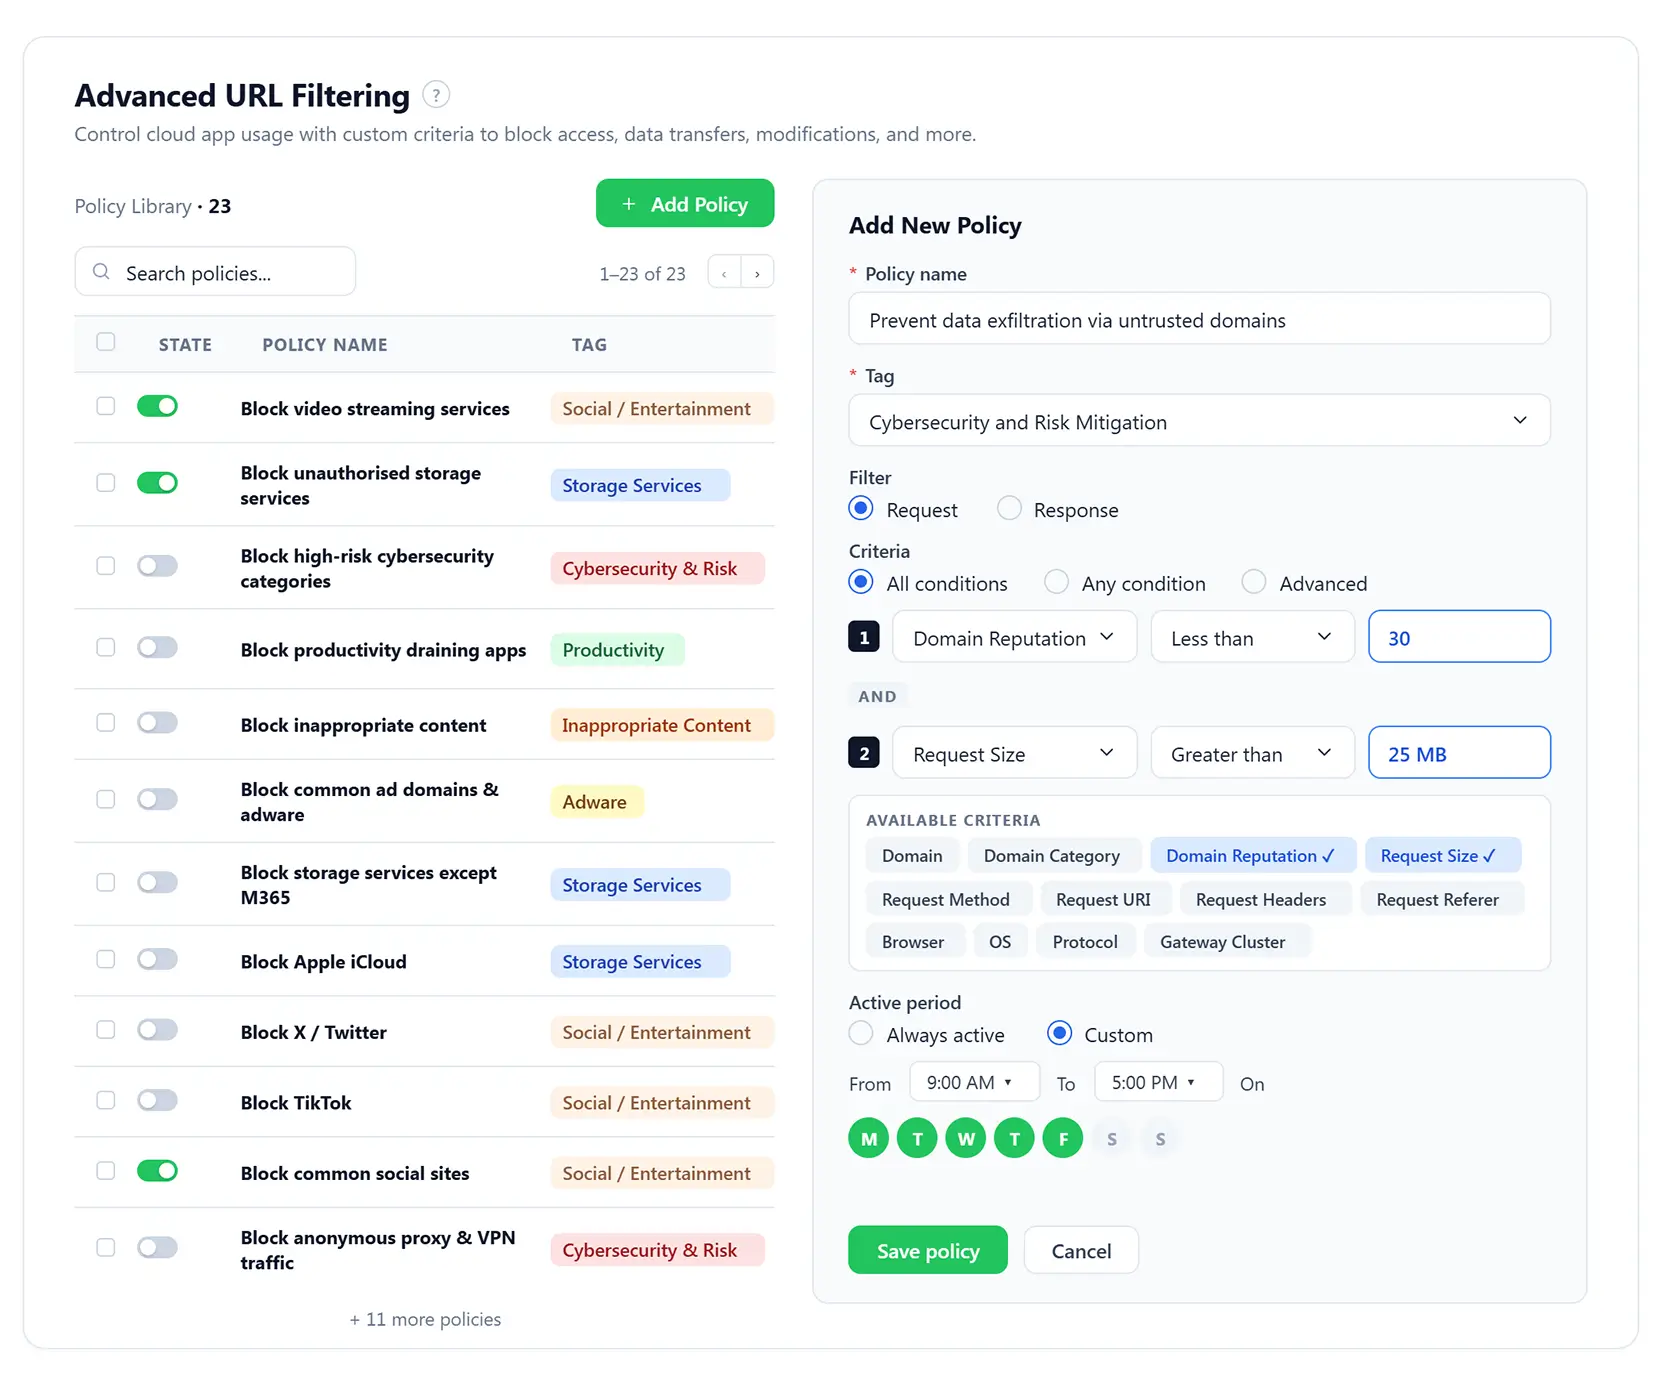Screen dimensions: 1672x1383
Task: Edit the Policy name field
Action: pos(1199,319)
